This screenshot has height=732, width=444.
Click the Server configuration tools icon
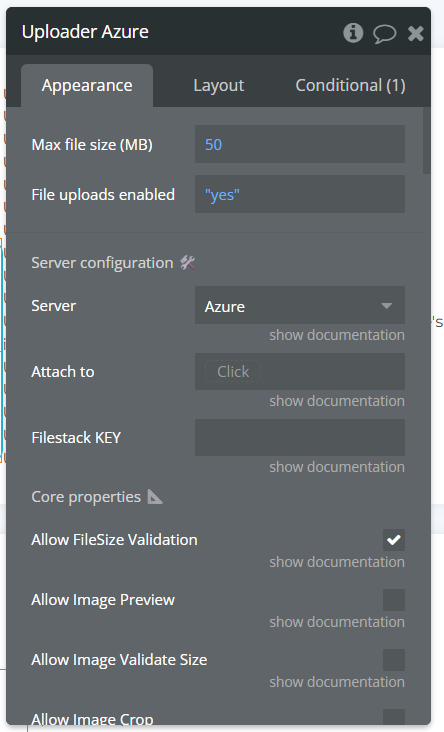pyautogui.click(x=188, y=263)
